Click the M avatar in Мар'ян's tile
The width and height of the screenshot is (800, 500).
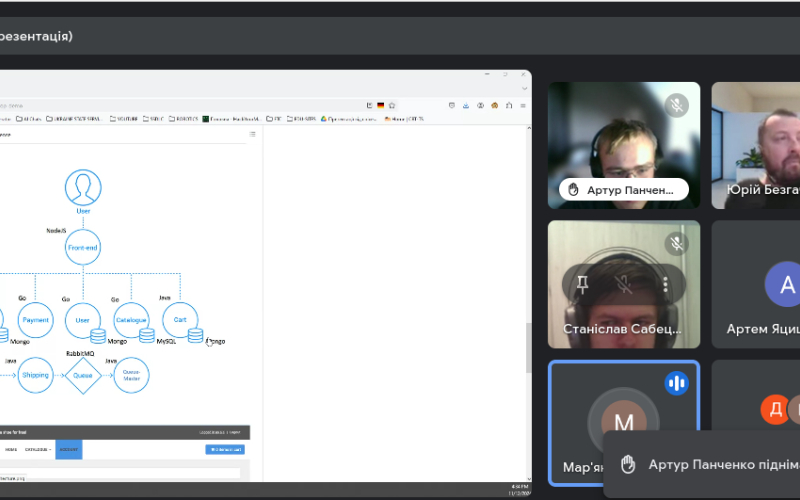pyautogui.click(x=623, y=421)
